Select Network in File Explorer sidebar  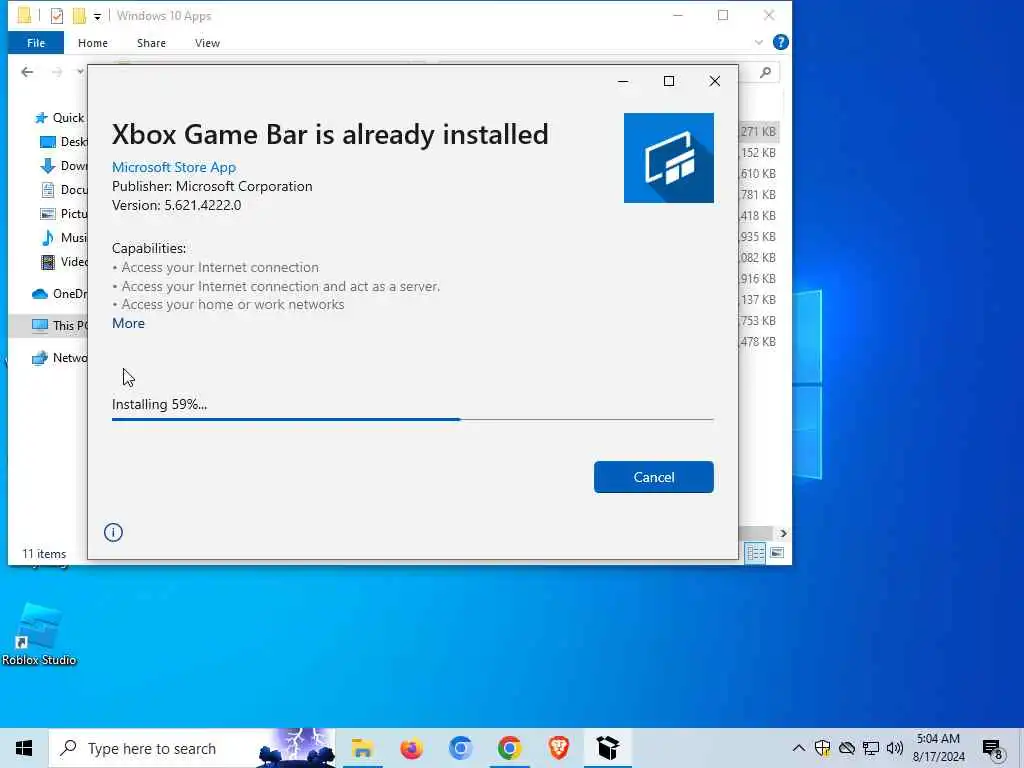tap(59, 358)
